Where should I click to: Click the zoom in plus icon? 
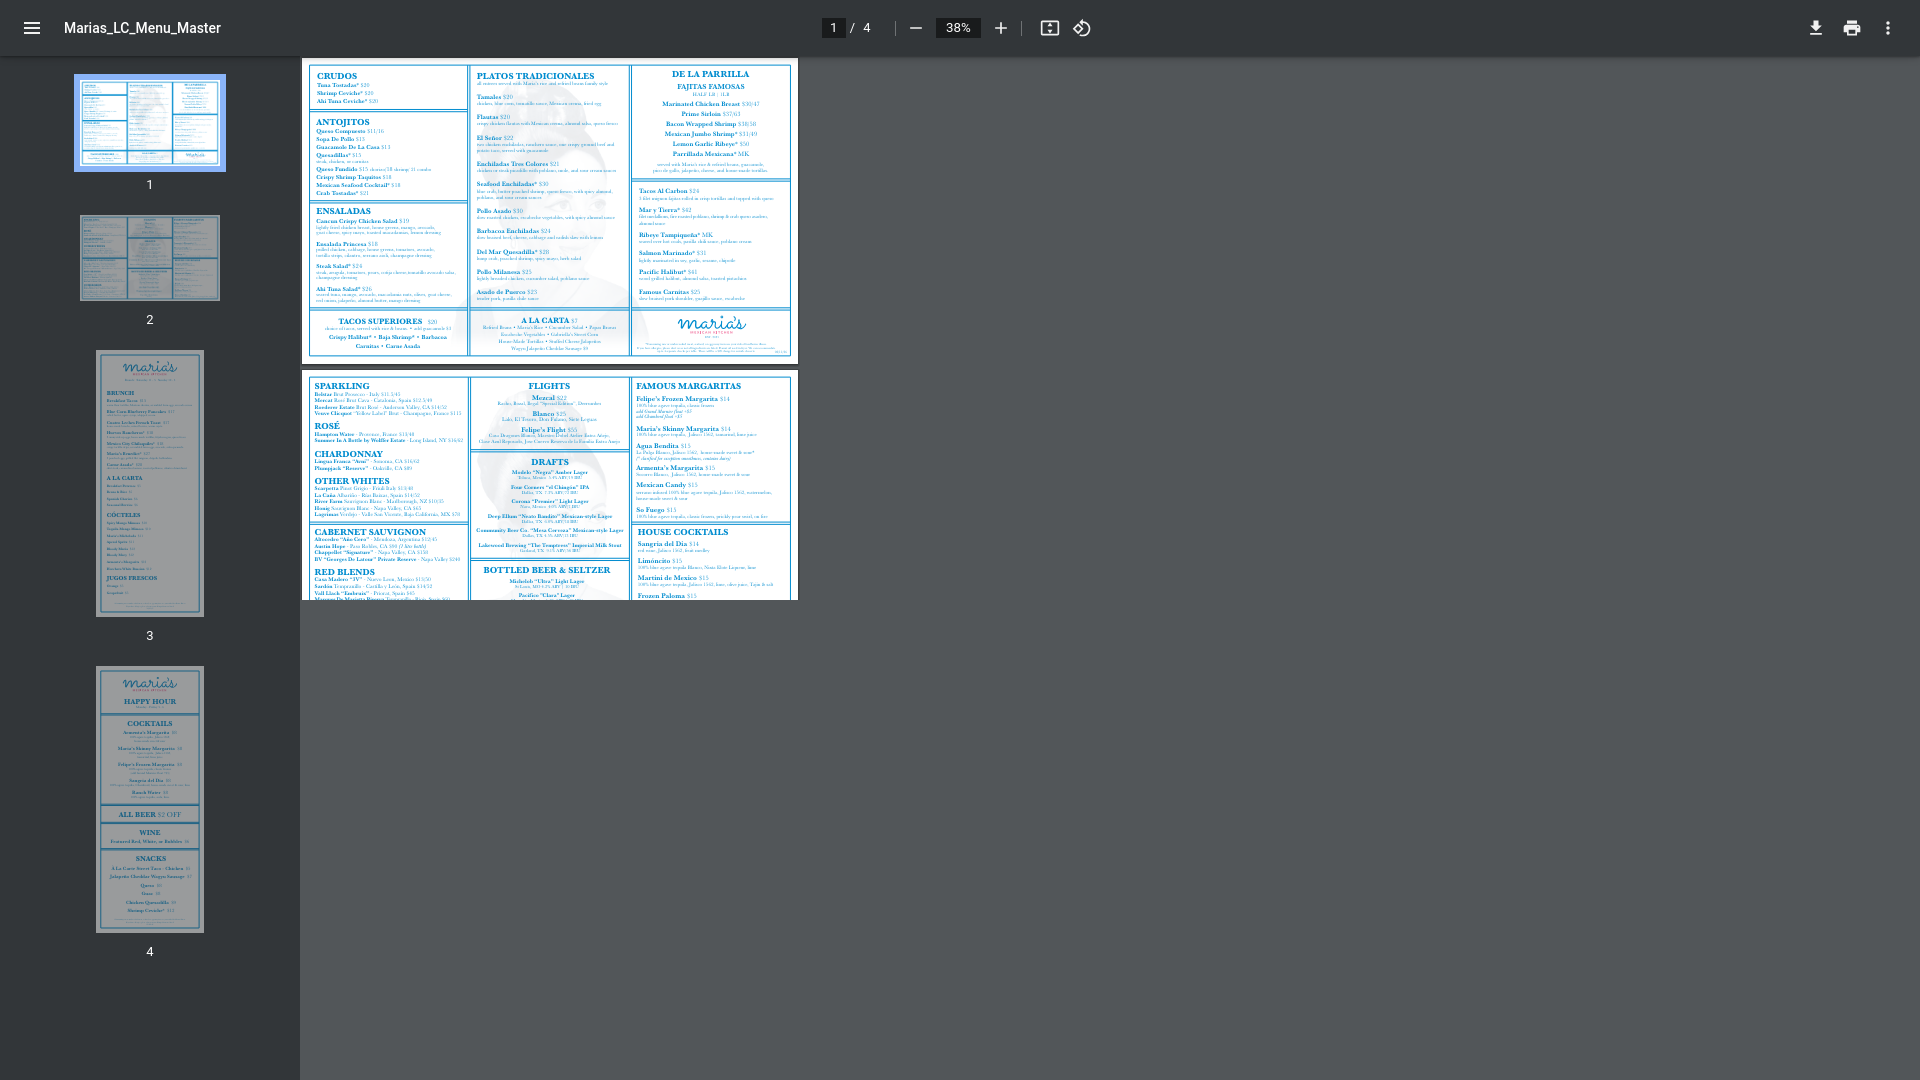(1000, 28)
